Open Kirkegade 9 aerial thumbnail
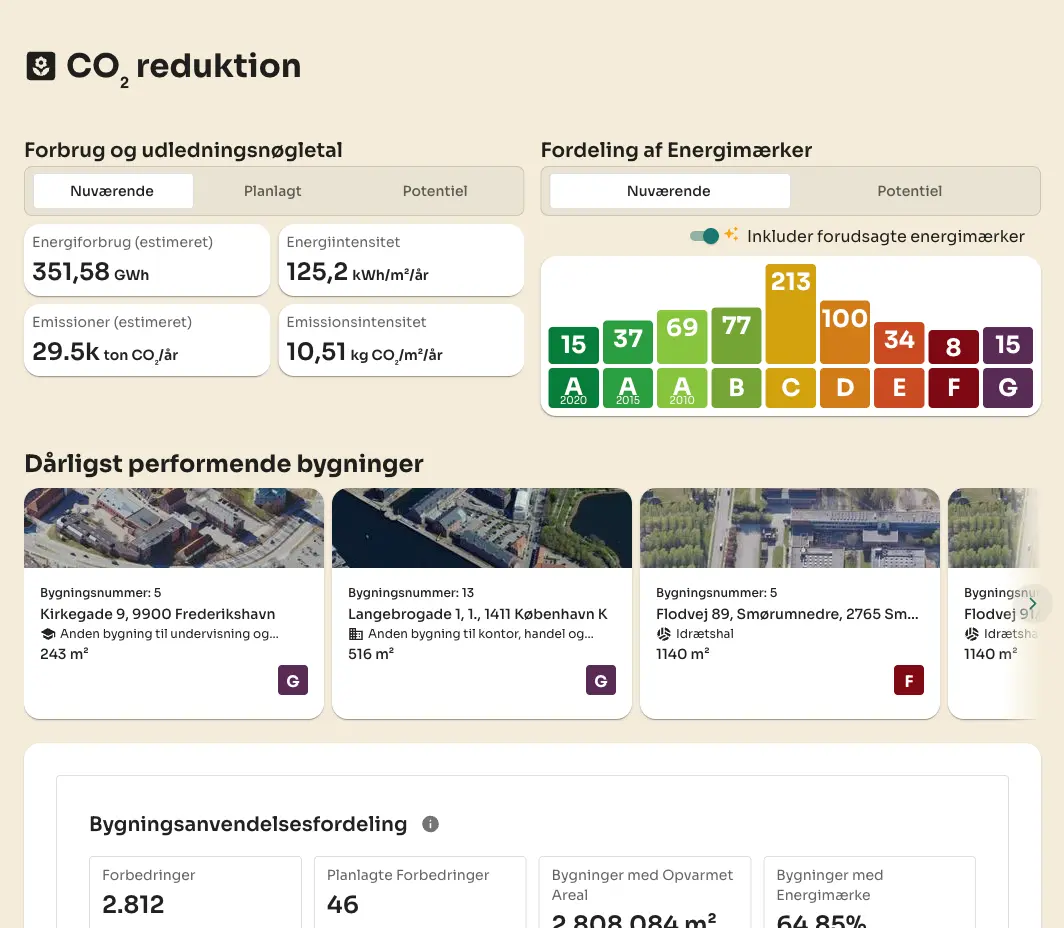Image resolution: width=1064 pixels, height=928 pixels. pyautogui.click(x=174, y=528)
